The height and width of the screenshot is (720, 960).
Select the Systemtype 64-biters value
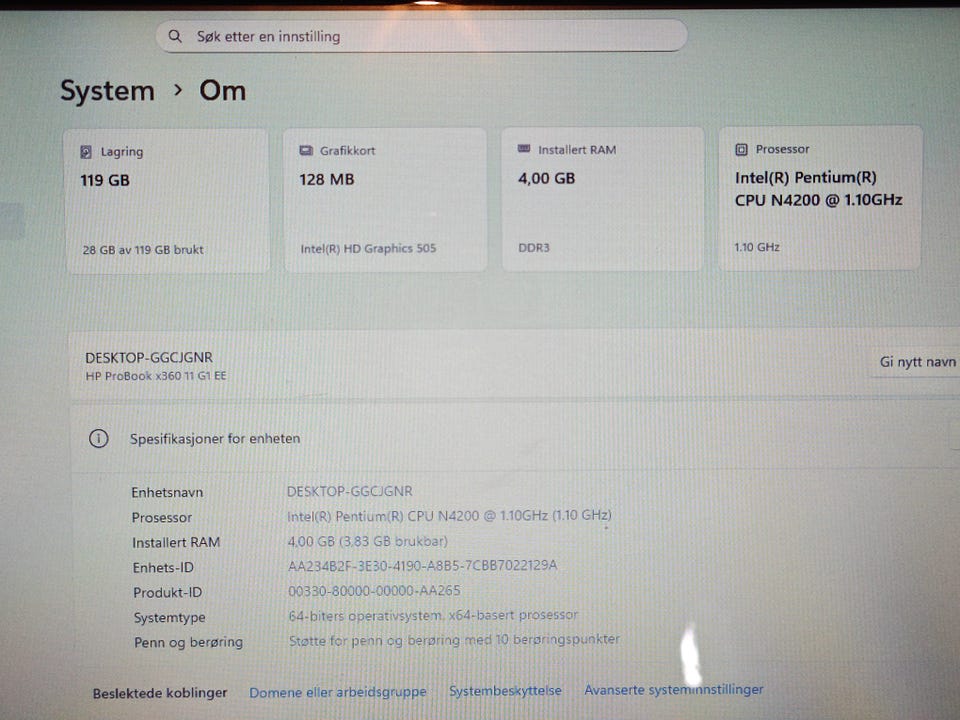click(433, 615)
